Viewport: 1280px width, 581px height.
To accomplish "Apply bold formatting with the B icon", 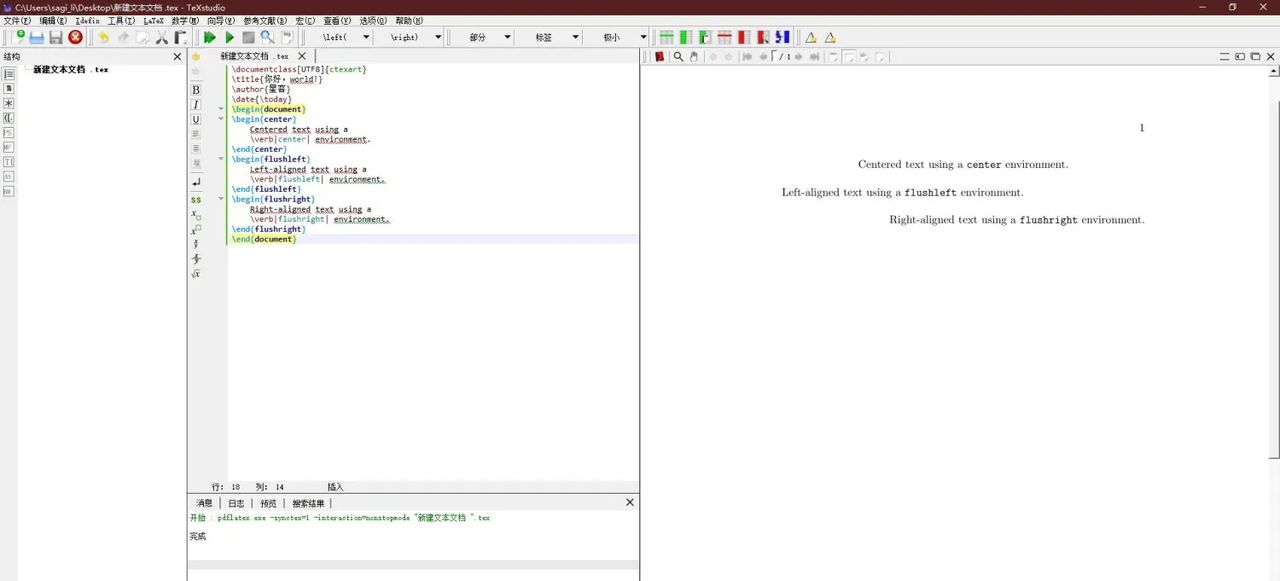I will (x=196, y=90).
